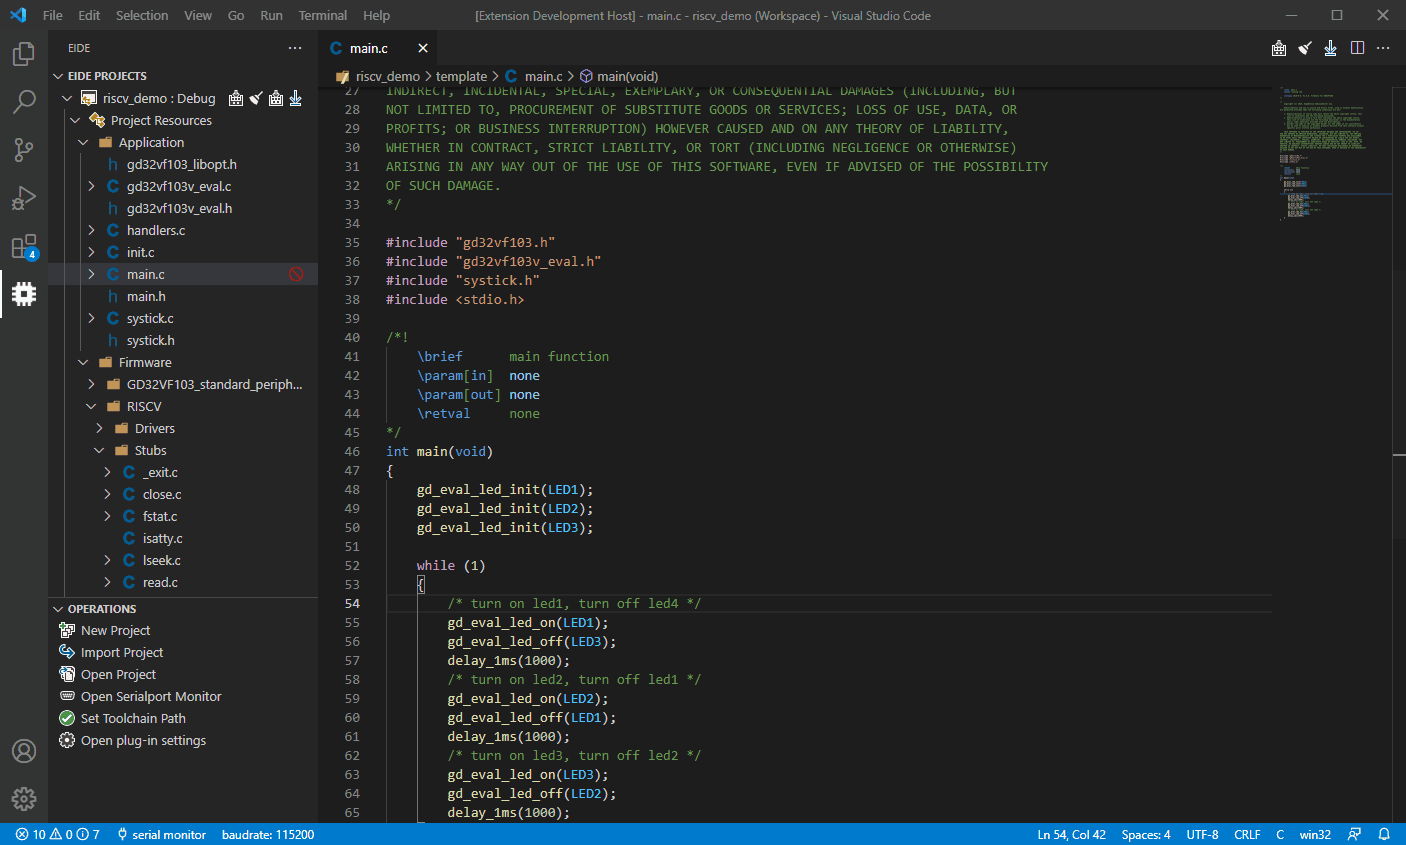Open Source Control view
Image resolution: width=1406 pixels, height=845 pixels.
pos(24,150)
